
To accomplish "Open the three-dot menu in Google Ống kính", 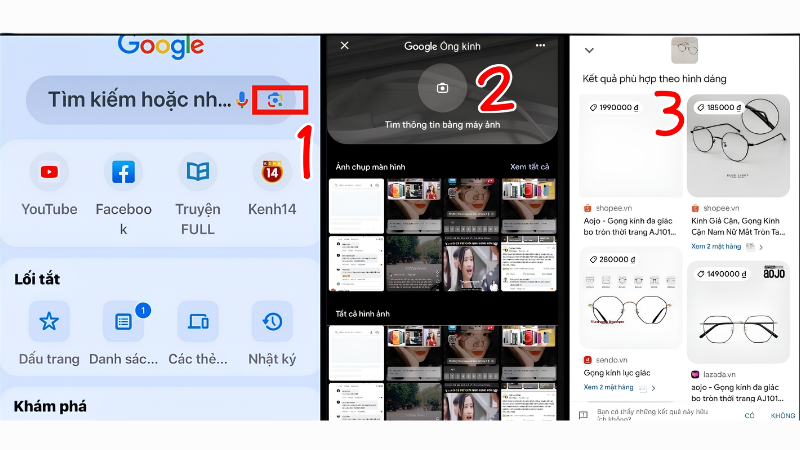I will pyautogui.click(x=540, y=45).
